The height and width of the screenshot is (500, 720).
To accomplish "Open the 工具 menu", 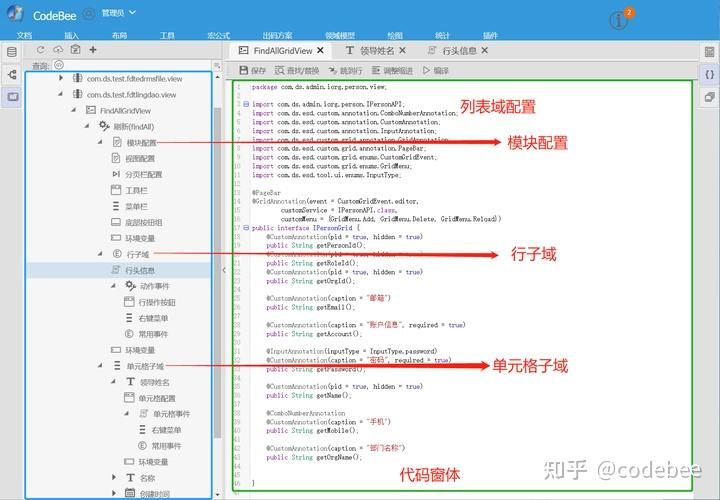I will click(x=167, y=35).
